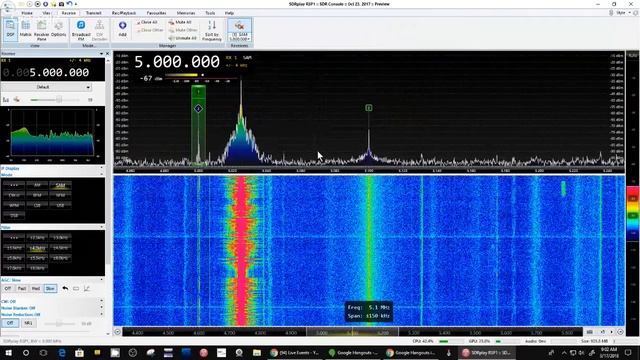Click the undo arrow in quick access toolbar

pos(69,4)
